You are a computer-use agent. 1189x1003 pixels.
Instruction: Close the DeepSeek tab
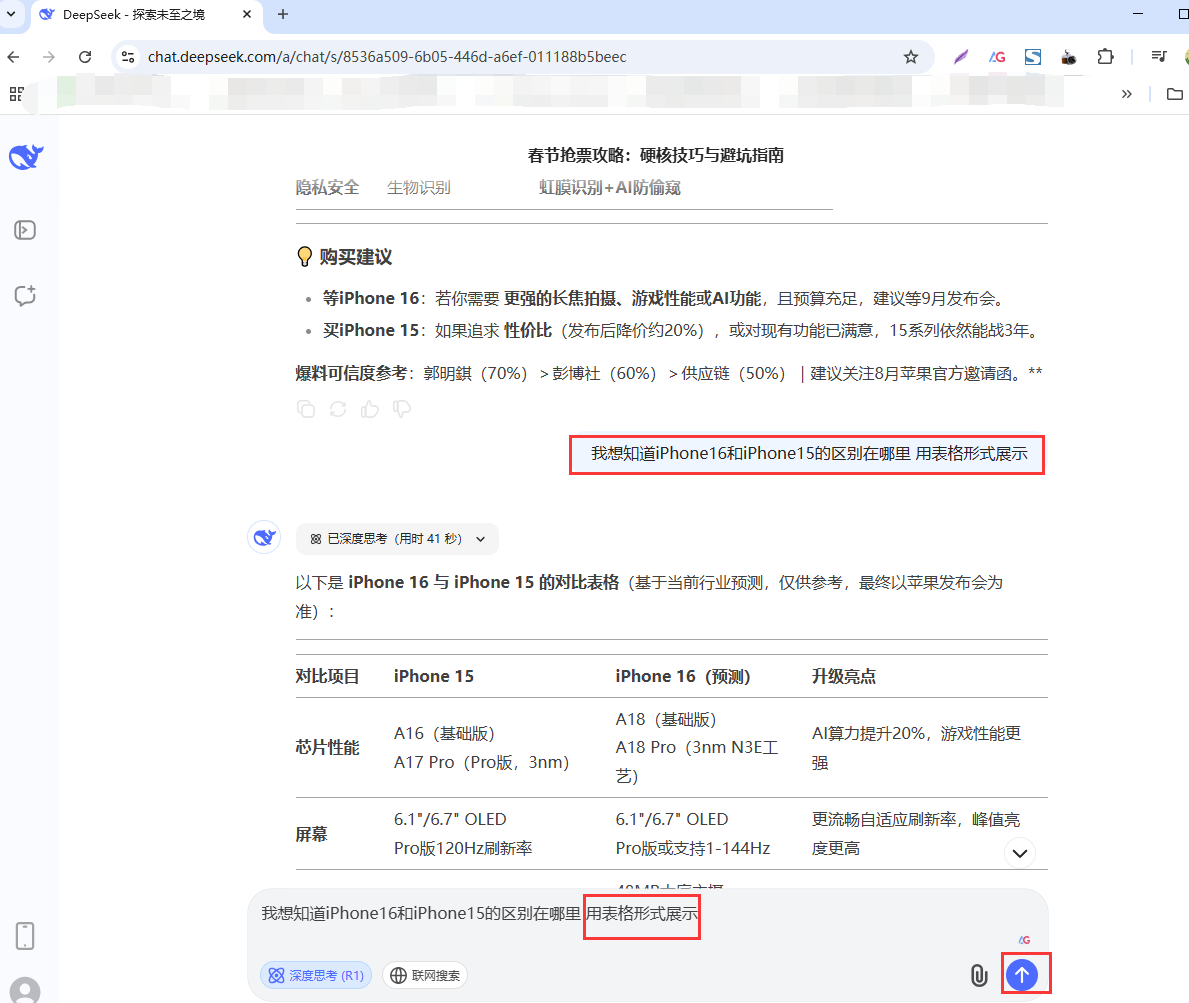(246, 14)
